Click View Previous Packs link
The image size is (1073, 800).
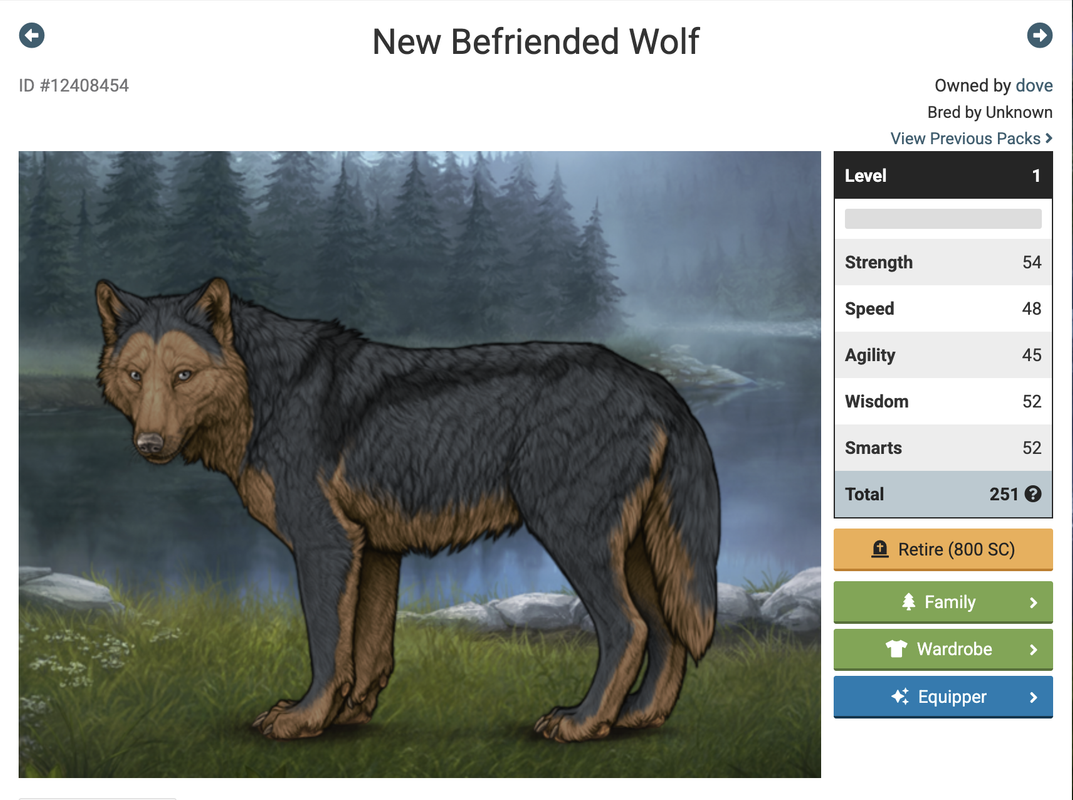pyautogui.click(x=966, y=138)
